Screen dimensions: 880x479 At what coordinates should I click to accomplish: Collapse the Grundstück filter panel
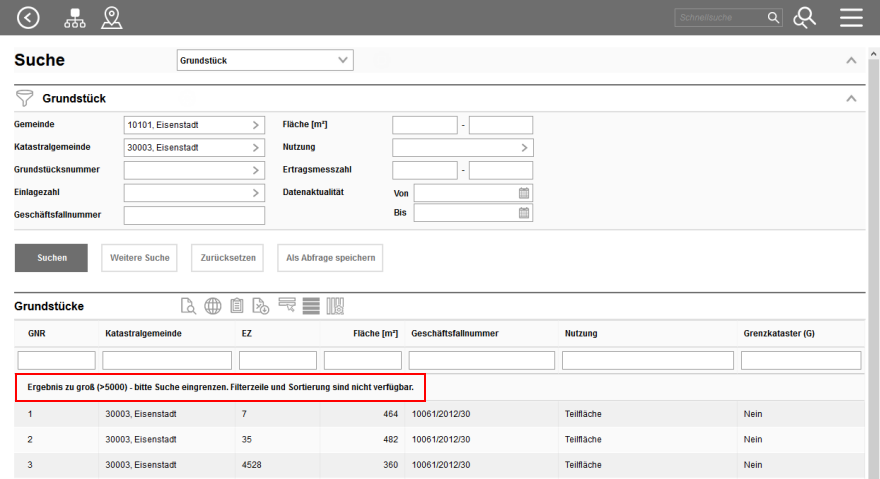coord(851,99)
